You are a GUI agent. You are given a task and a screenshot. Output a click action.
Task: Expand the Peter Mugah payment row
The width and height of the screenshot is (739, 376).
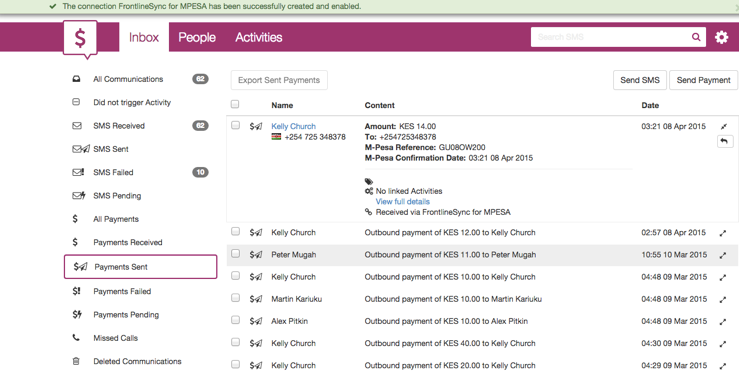point(723,255)
